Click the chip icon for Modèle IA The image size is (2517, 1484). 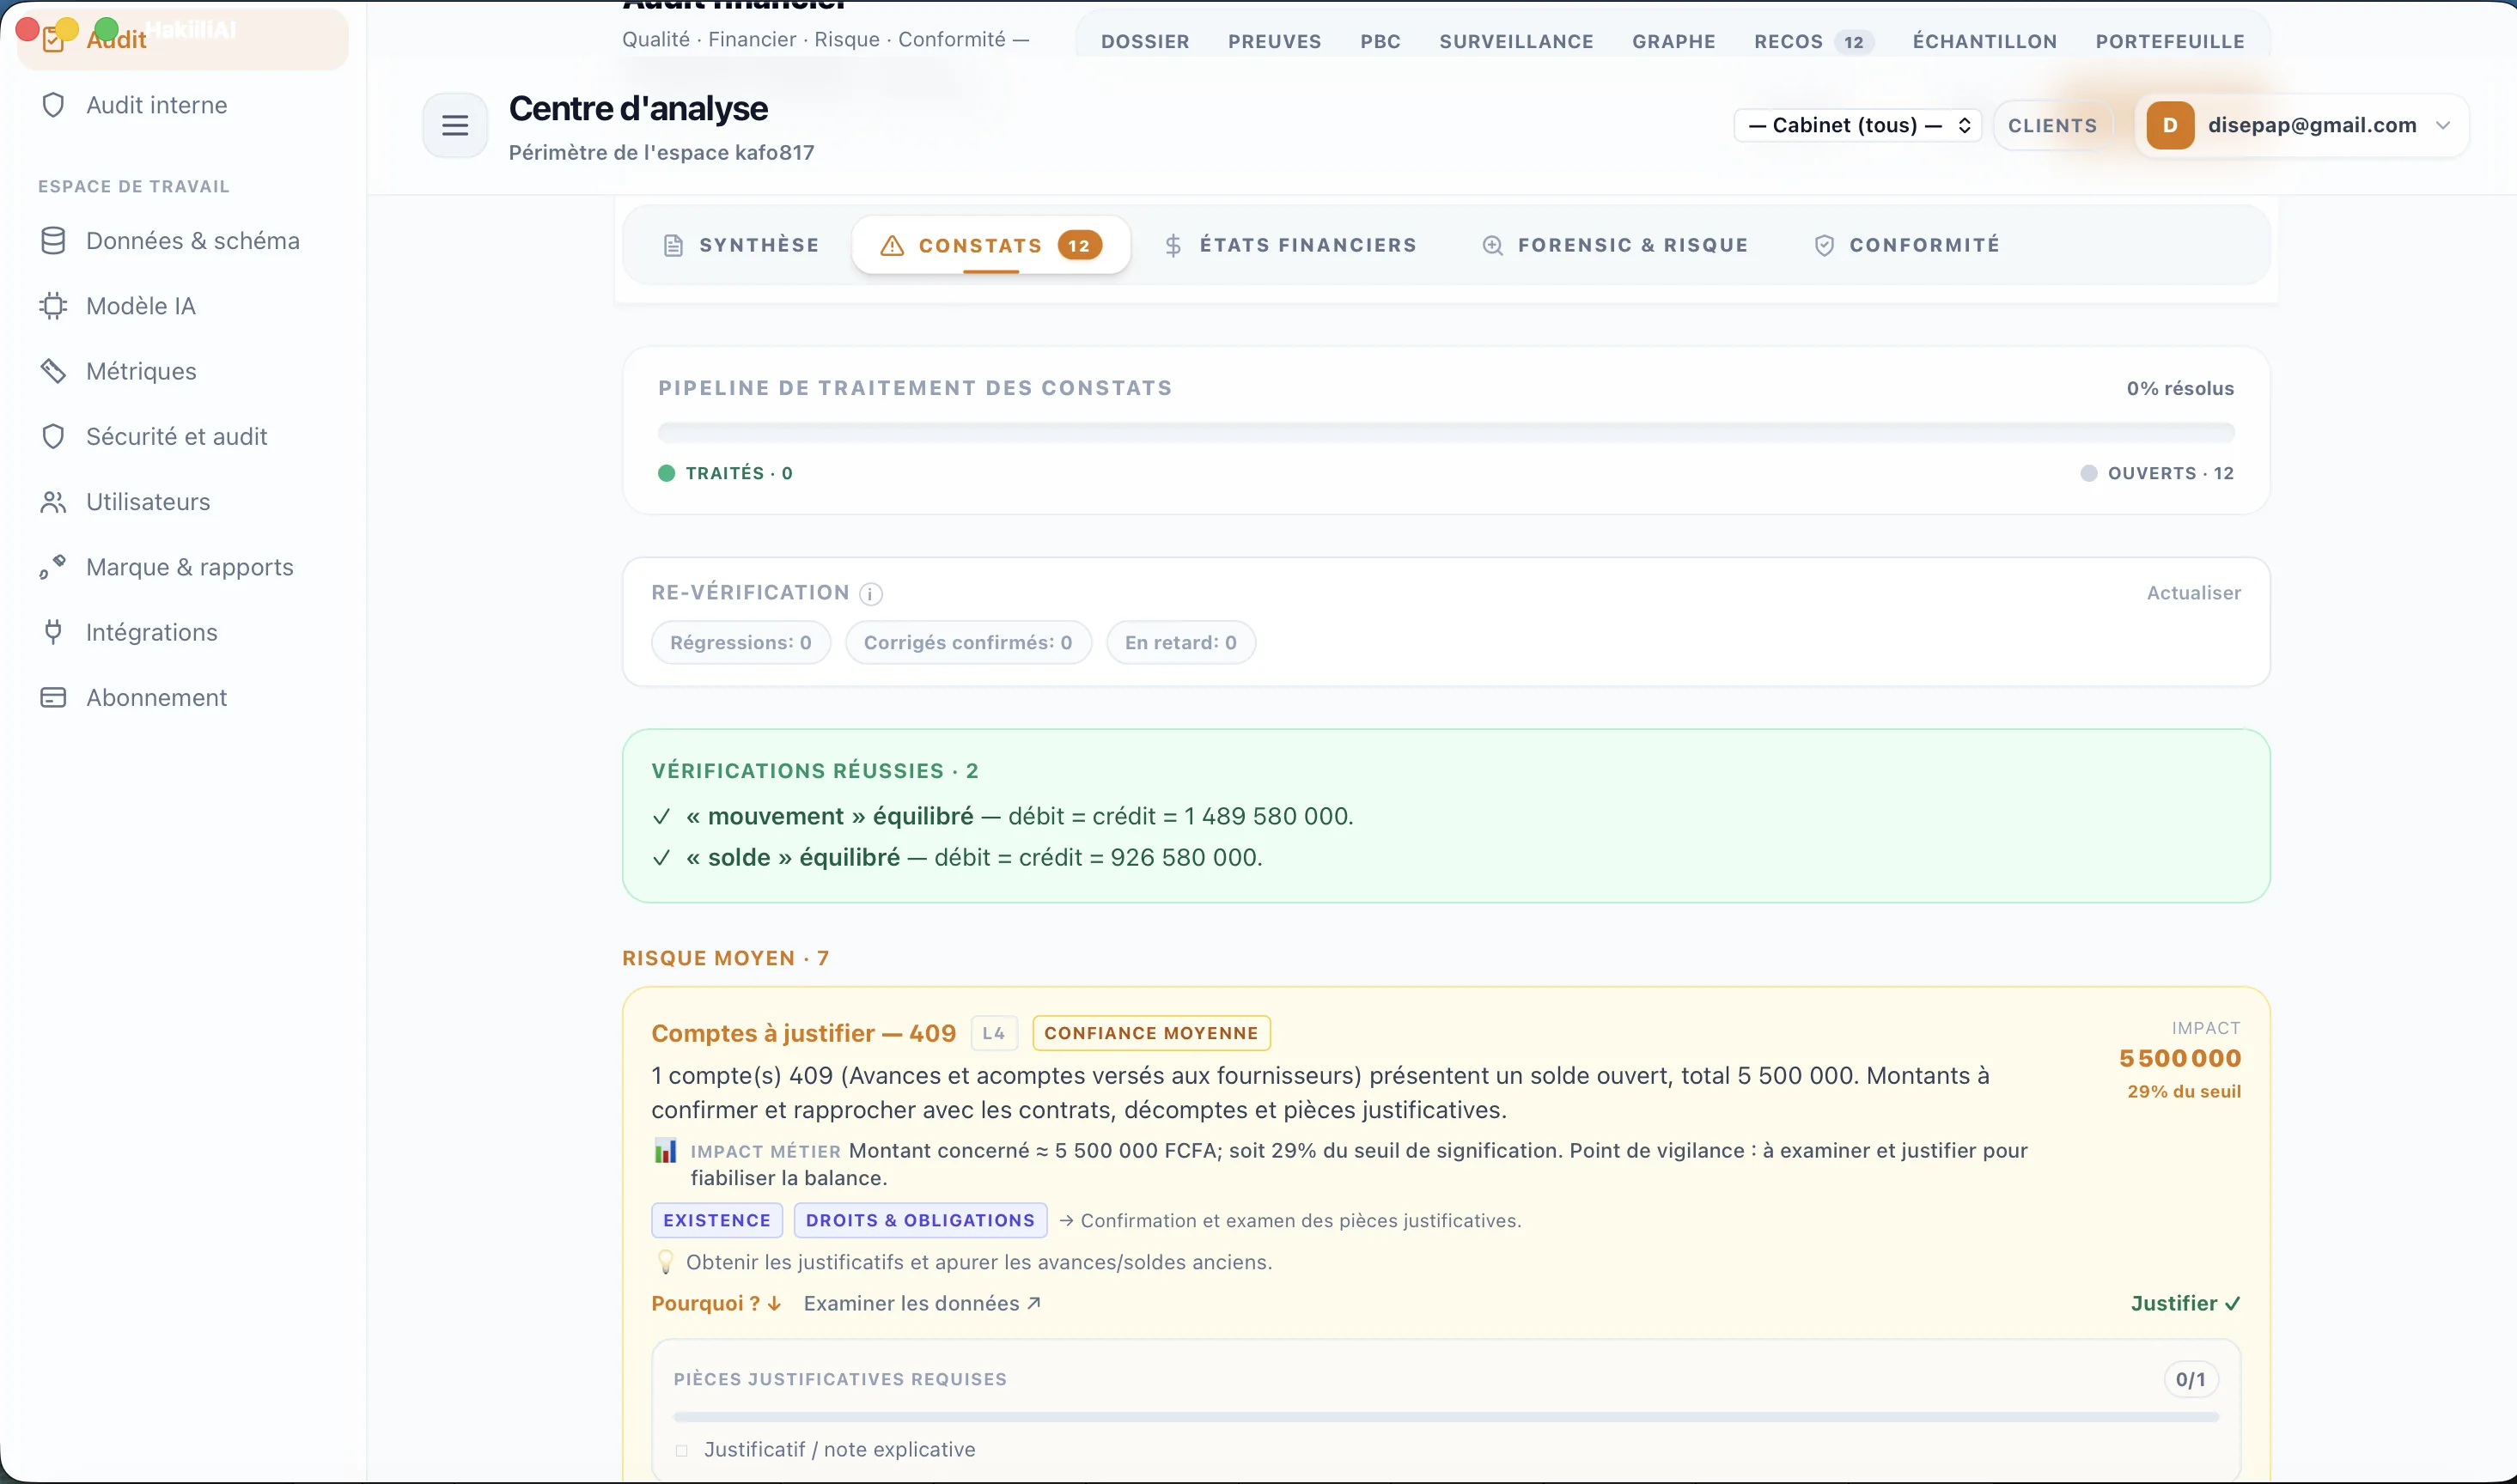tap(53, 306)
